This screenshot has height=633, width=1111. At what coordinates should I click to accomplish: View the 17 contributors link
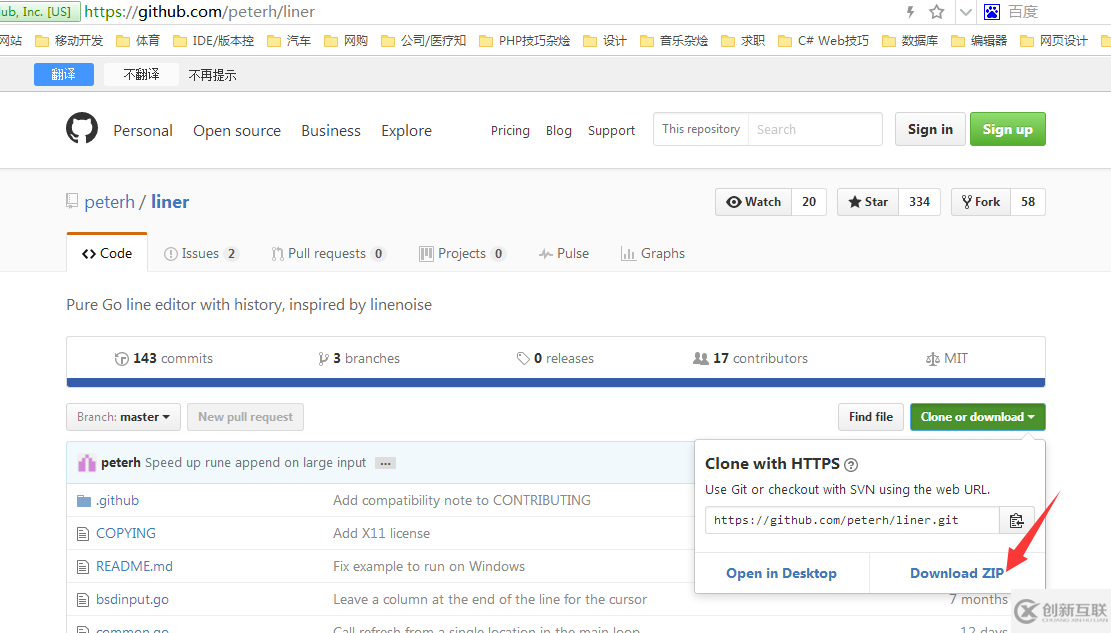[x=750, y=359]
